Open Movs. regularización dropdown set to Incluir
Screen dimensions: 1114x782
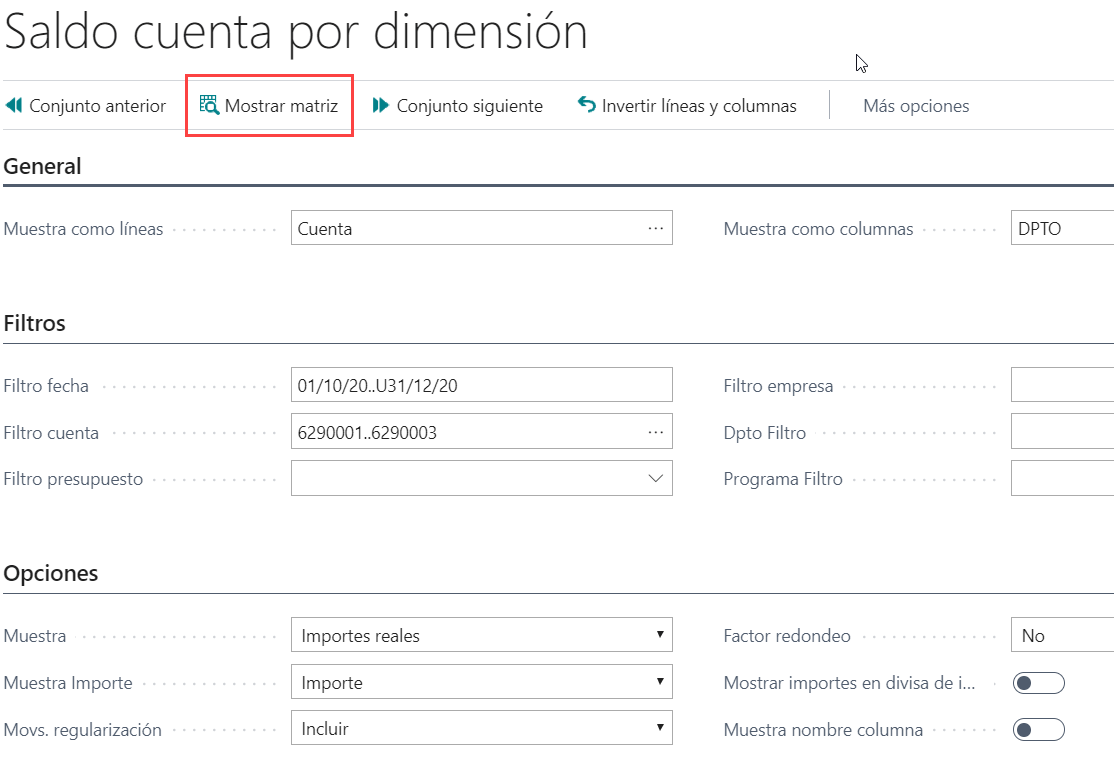click(x=480, y=729)
